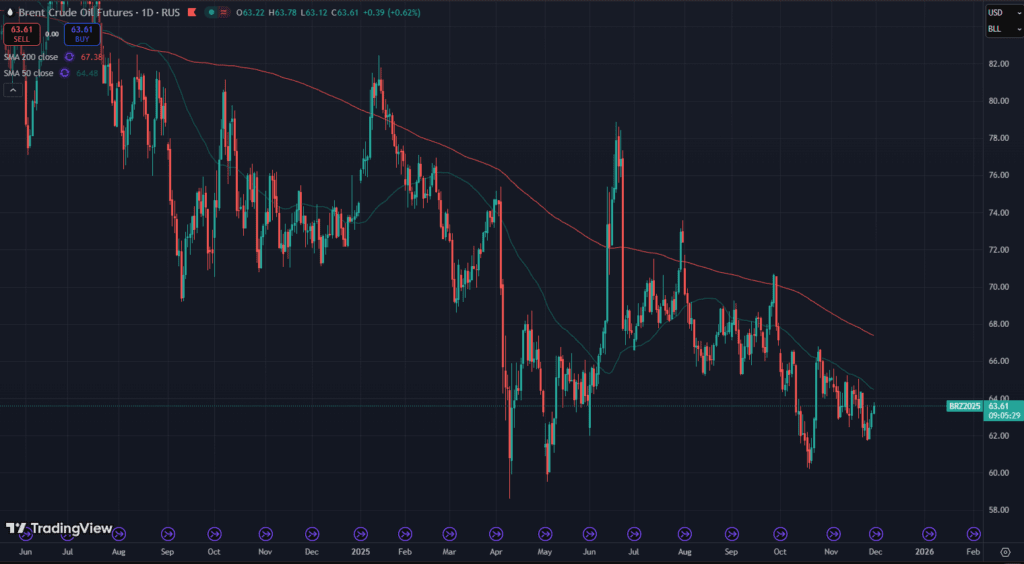Screen dimensions: 1024x564
Task: Click the SMA 50 loading indicator icon
Action: (x=66, y=73)
